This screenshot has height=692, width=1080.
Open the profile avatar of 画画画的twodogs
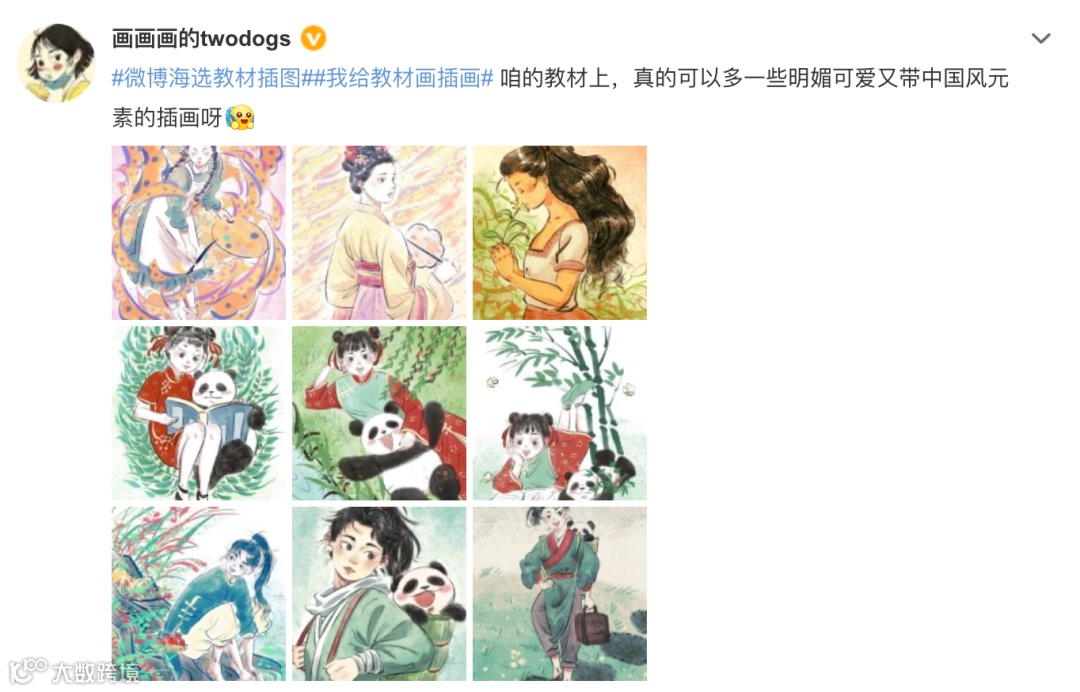(56, 62)
